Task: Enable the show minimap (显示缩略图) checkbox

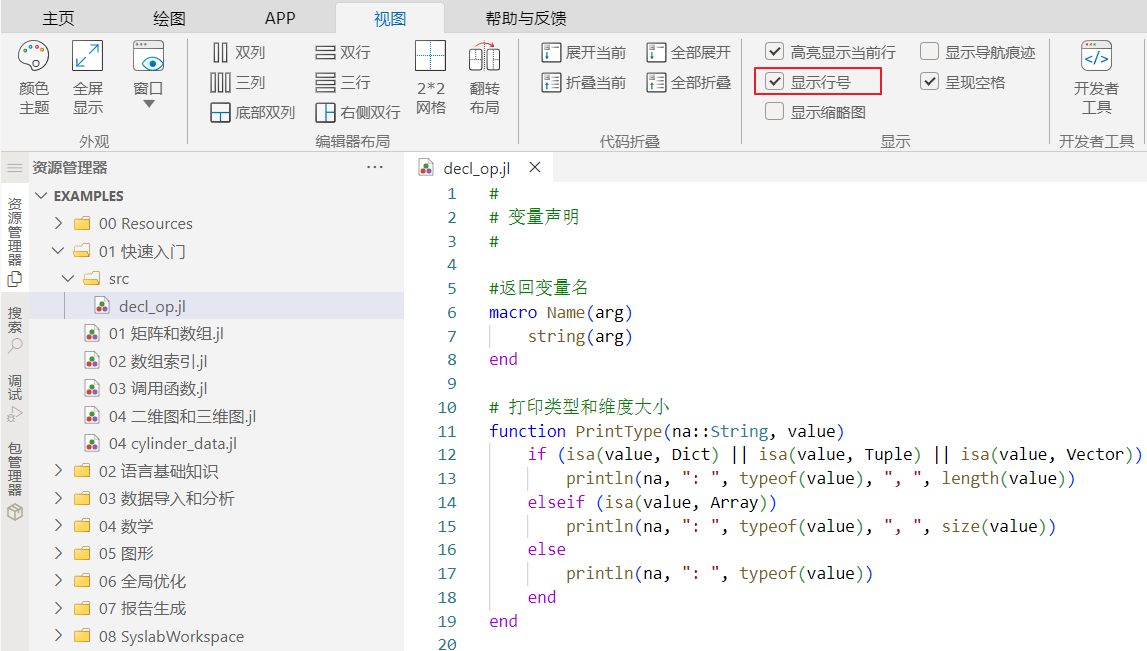Action: click(775, 112)
